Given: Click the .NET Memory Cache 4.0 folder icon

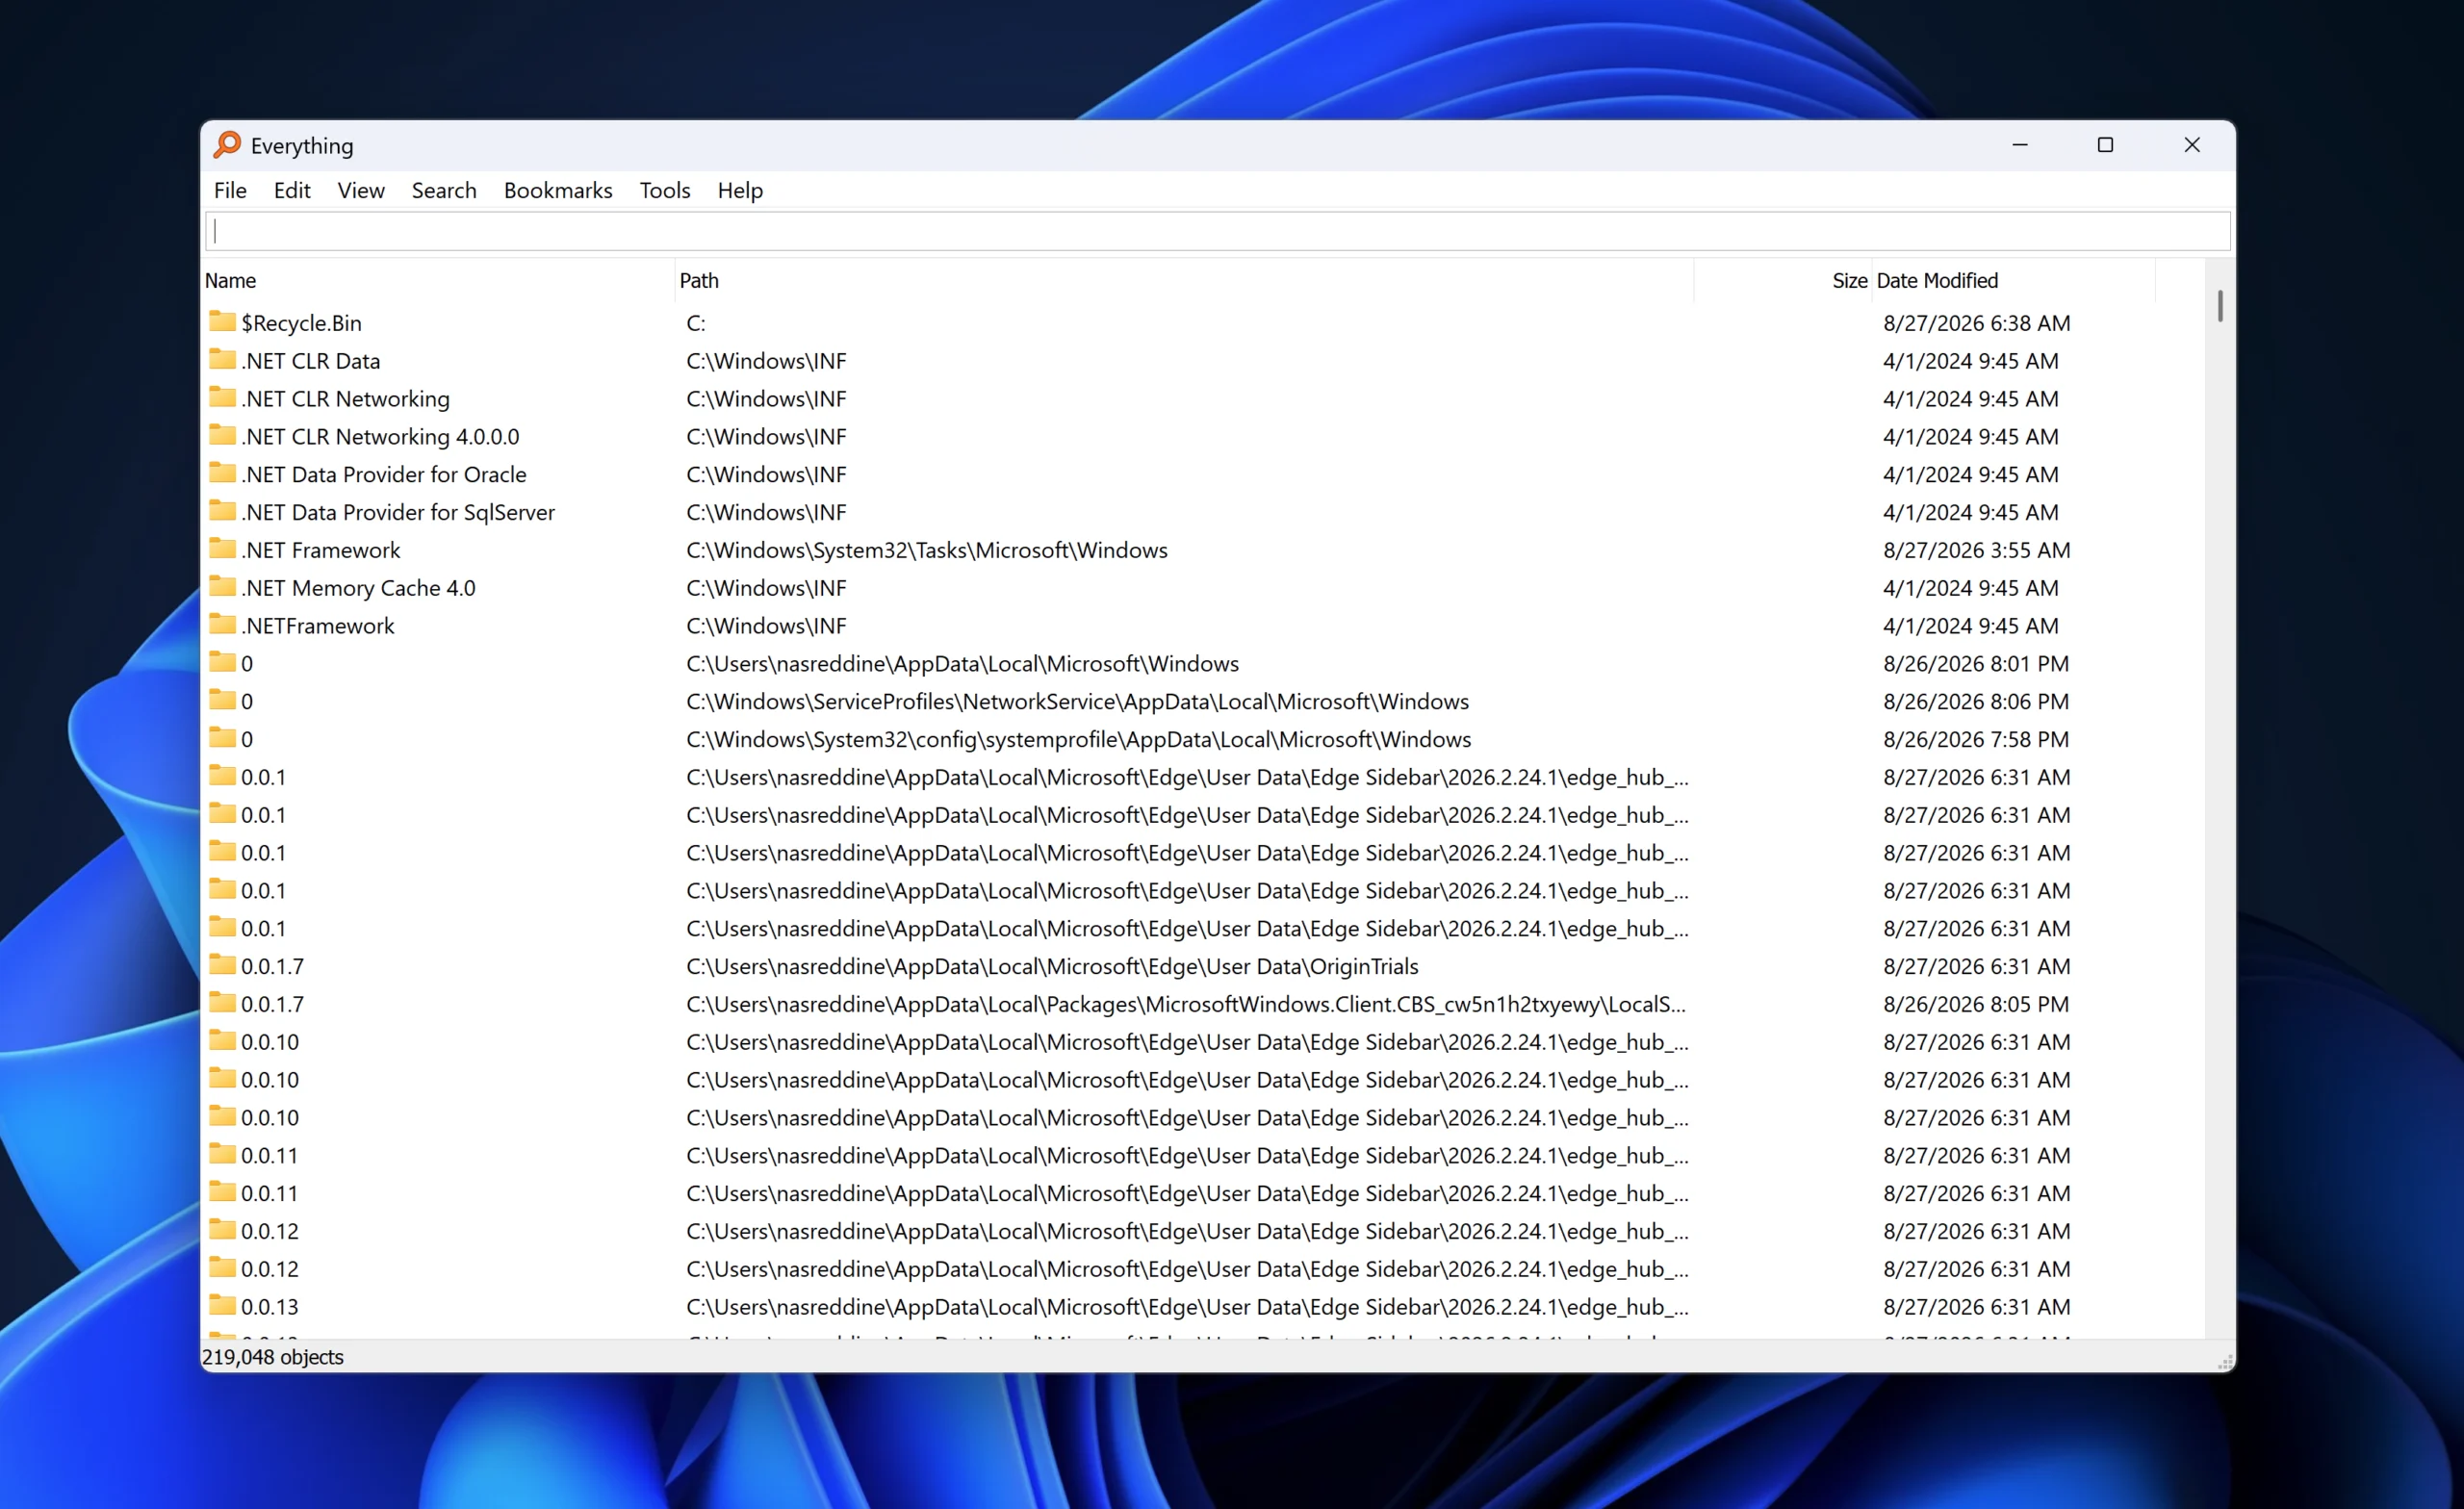Looking at the screenshot, I should tap(222, 586).
